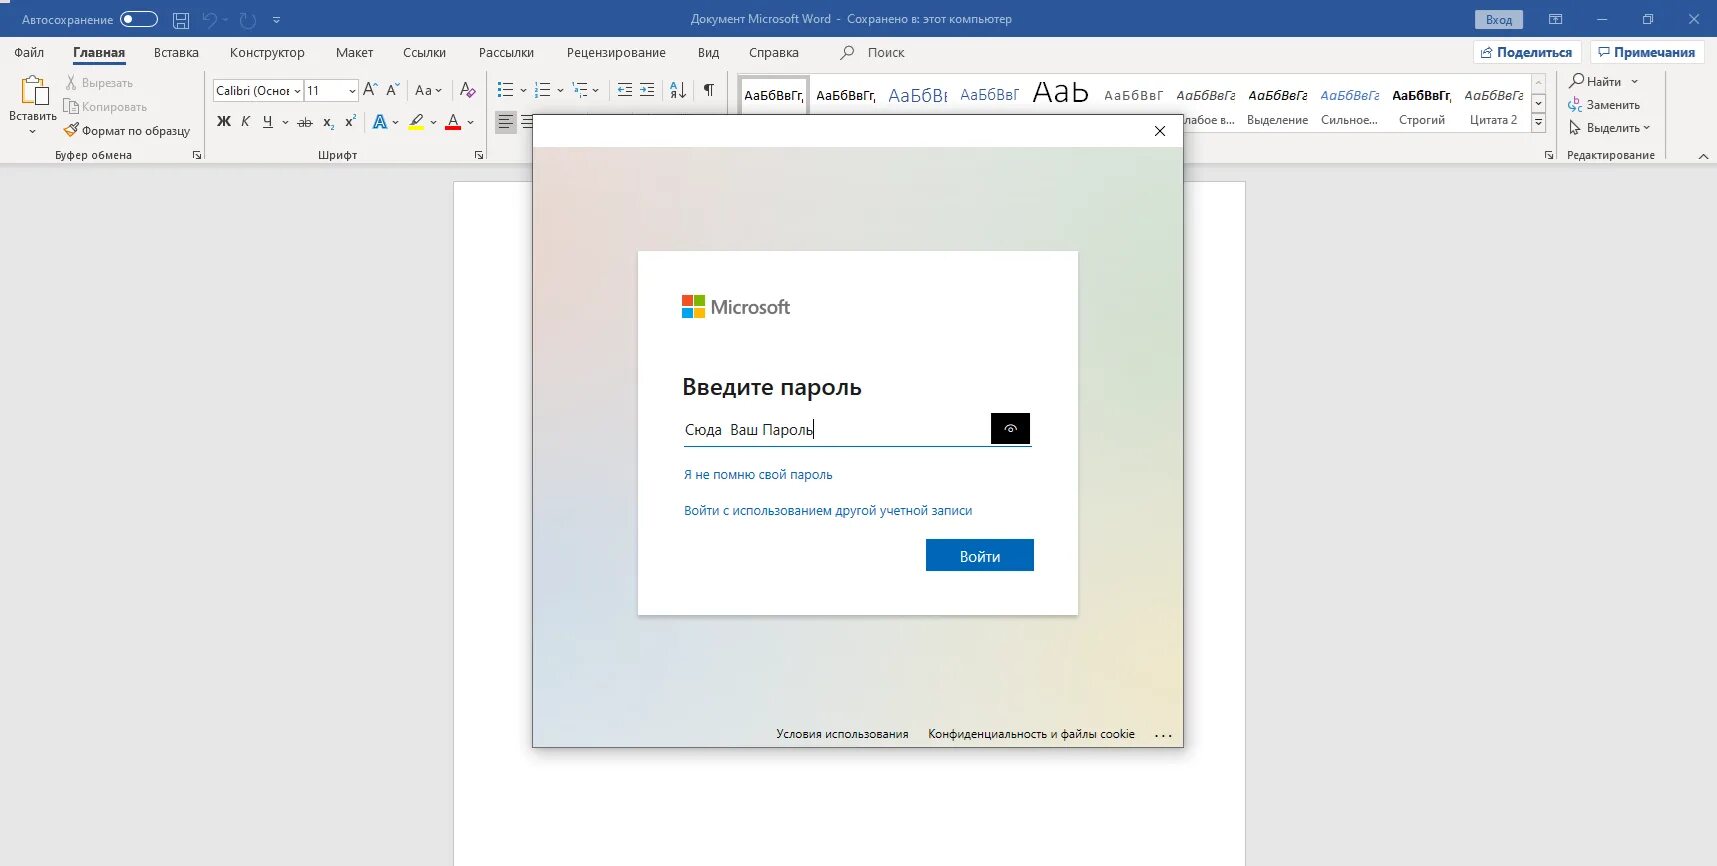
Task: Toggle underline formatting (Ч)
Action: [x=268, y=122]
